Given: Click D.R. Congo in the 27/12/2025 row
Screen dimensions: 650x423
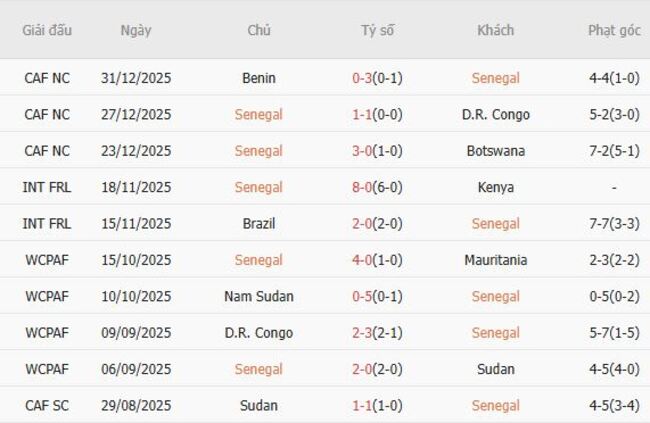Looking at the screenshot, I should click(x=495, y=115).
